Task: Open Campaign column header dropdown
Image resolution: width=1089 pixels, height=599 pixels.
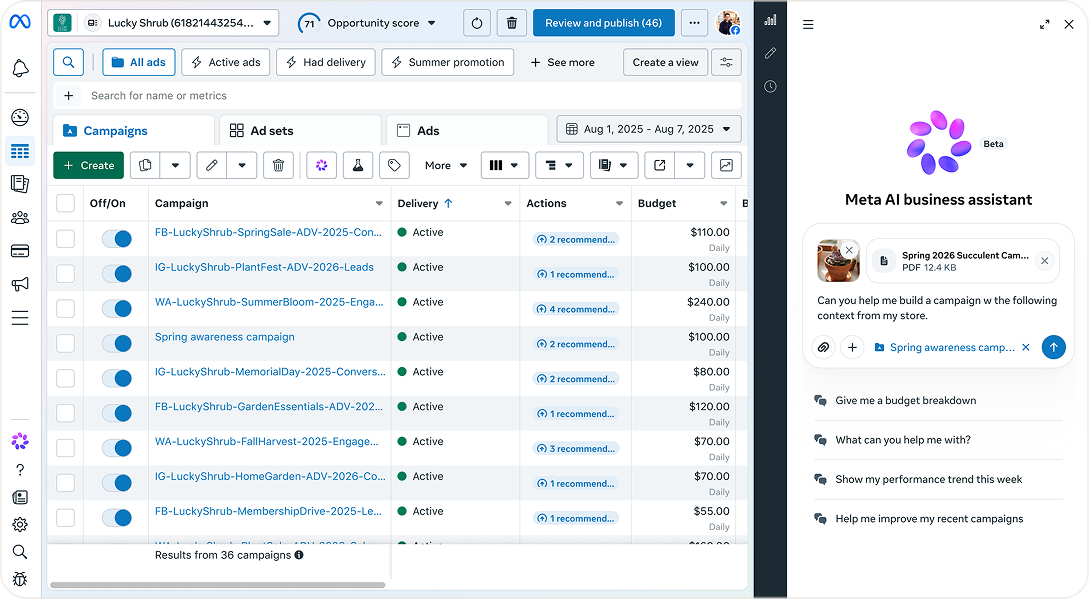Action: pos(379,204)
